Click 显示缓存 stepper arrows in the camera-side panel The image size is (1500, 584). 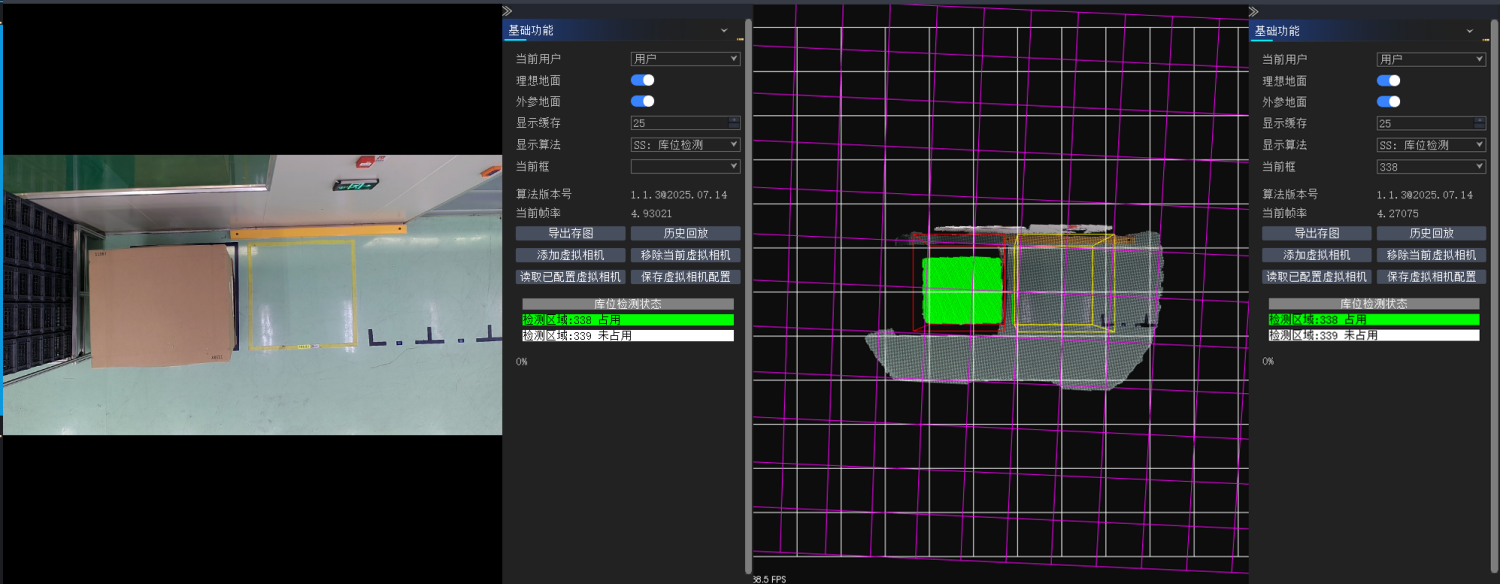[735, 123]
